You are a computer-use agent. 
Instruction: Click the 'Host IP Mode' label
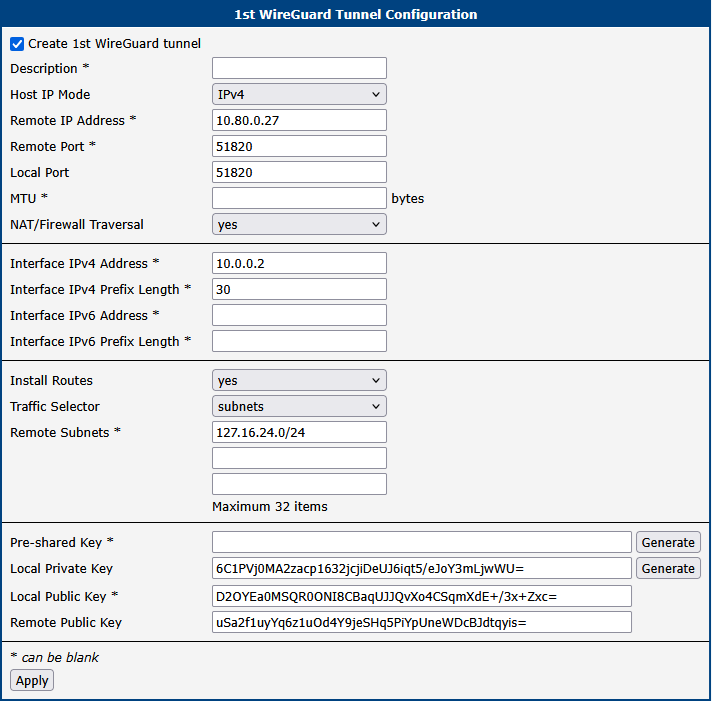tap(50, 94)
